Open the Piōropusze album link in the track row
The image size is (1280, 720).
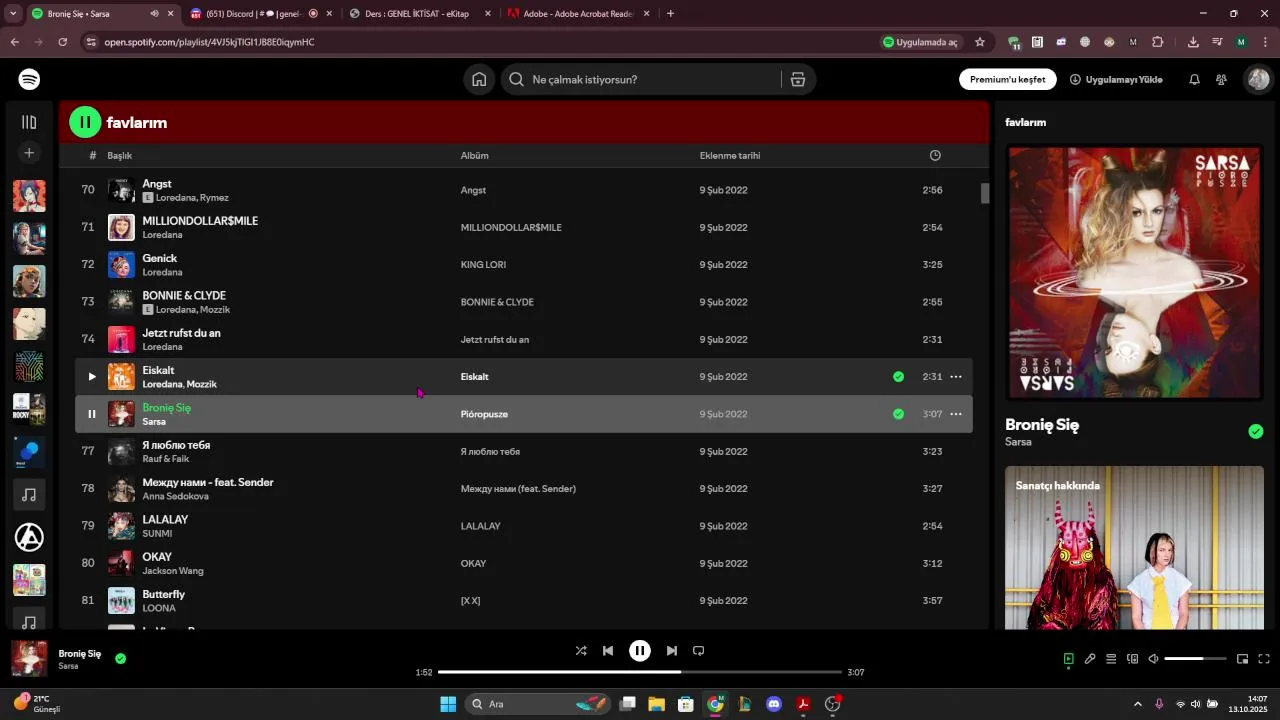coord(484,414)
